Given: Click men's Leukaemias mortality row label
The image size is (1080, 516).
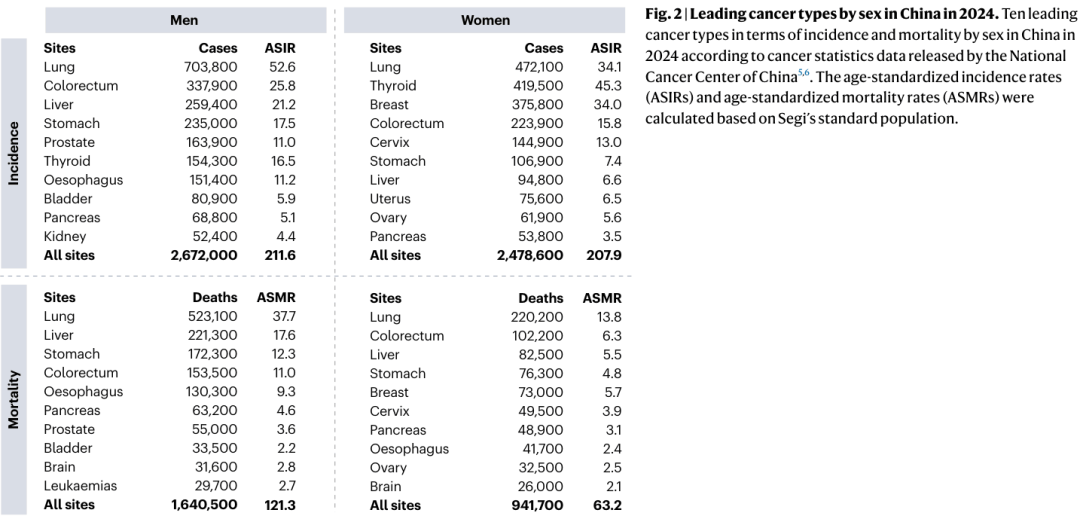Looking at the screenshot, I should click(80, 485).
